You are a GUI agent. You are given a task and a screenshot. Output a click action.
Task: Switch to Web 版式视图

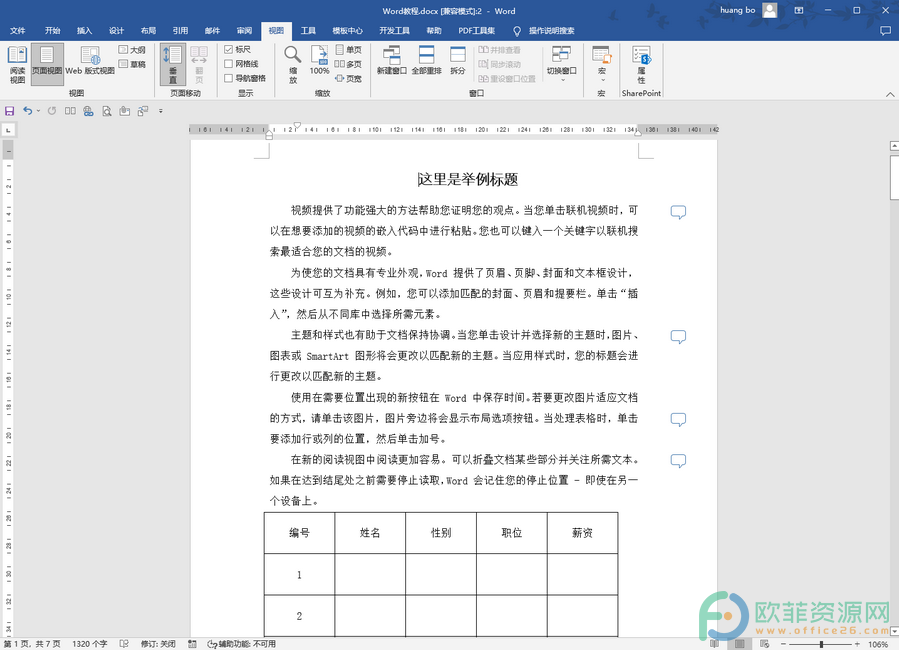(90, 61)
